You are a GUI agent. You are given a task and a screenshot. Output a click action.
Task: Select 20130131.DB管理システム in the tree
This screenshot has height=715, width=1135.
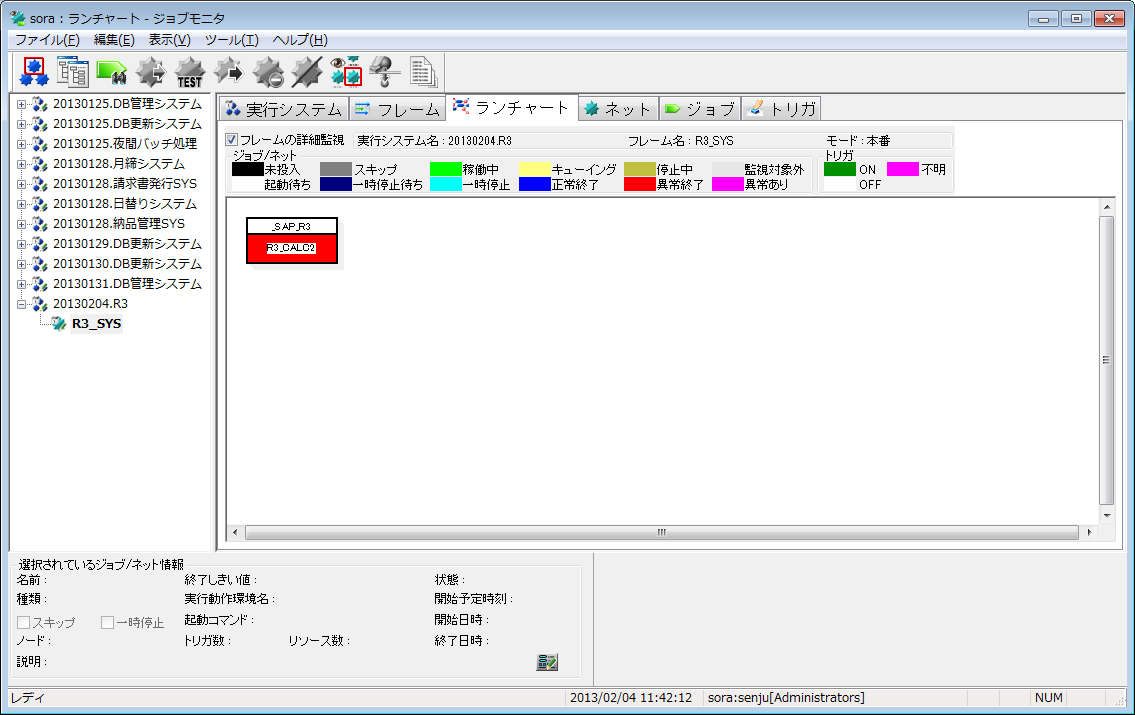coord(127,284)
